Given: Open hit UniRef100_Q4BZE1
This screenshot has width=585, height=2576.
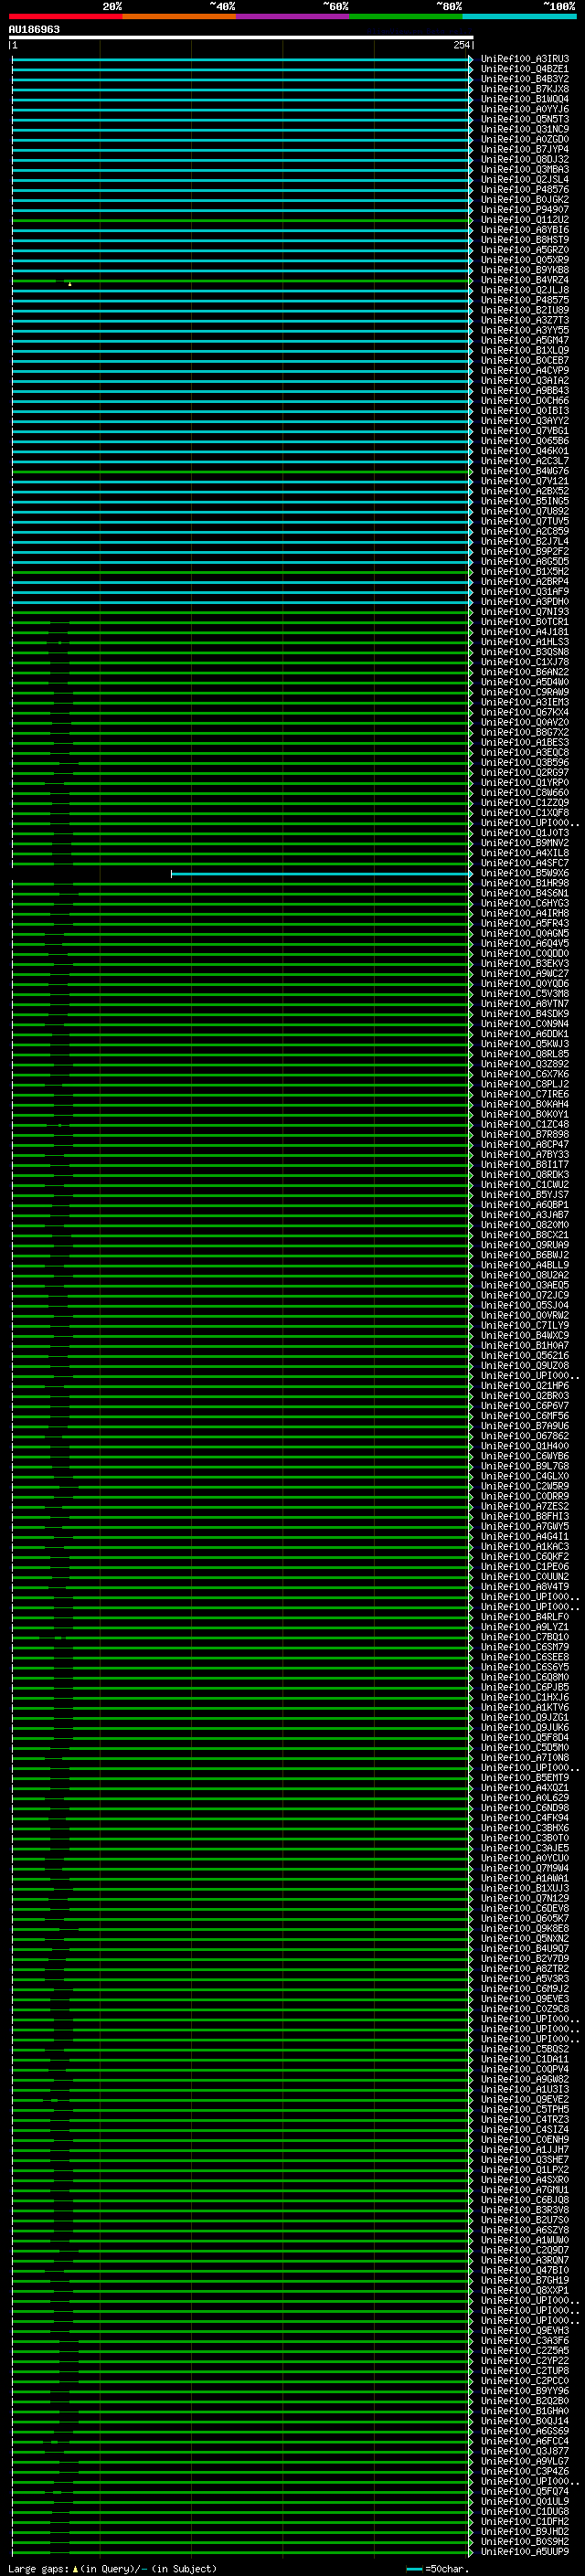Looking at the screenshot, I should point(525,69).
